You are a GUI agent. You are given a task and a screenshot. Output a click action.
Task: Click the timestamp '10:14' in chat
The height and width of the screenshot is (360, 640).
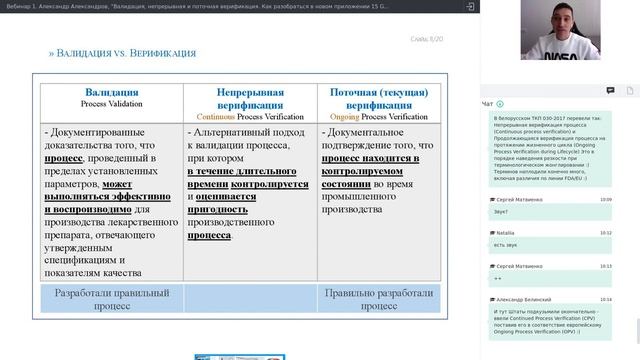606,300
